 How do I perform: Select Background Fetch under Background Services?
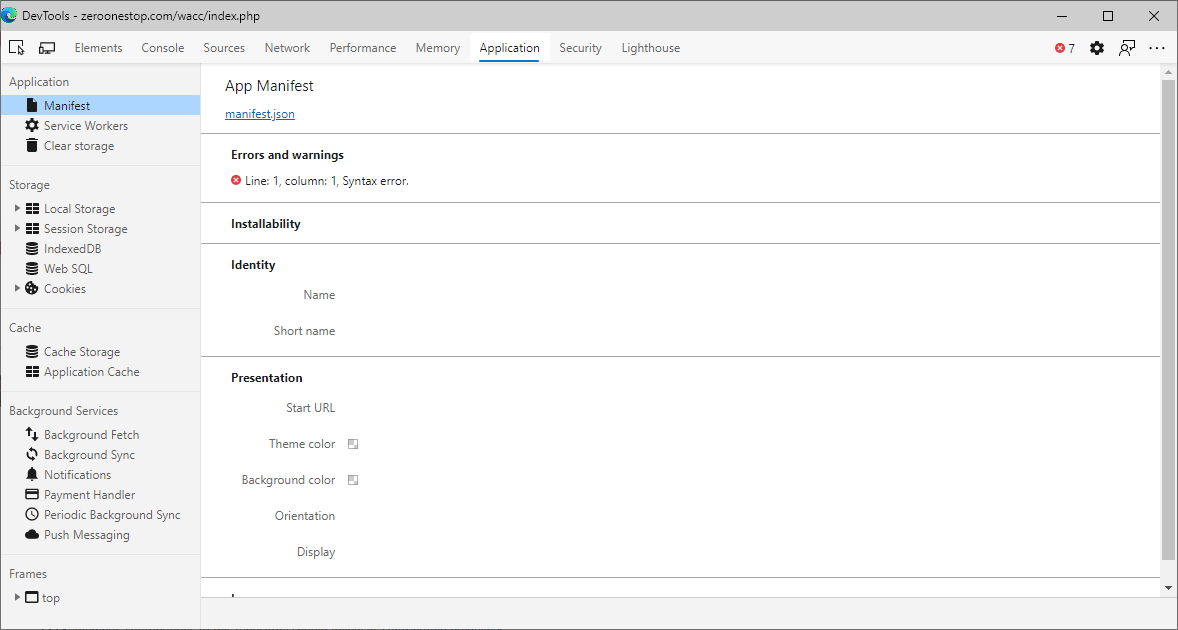tap(92, 434)
